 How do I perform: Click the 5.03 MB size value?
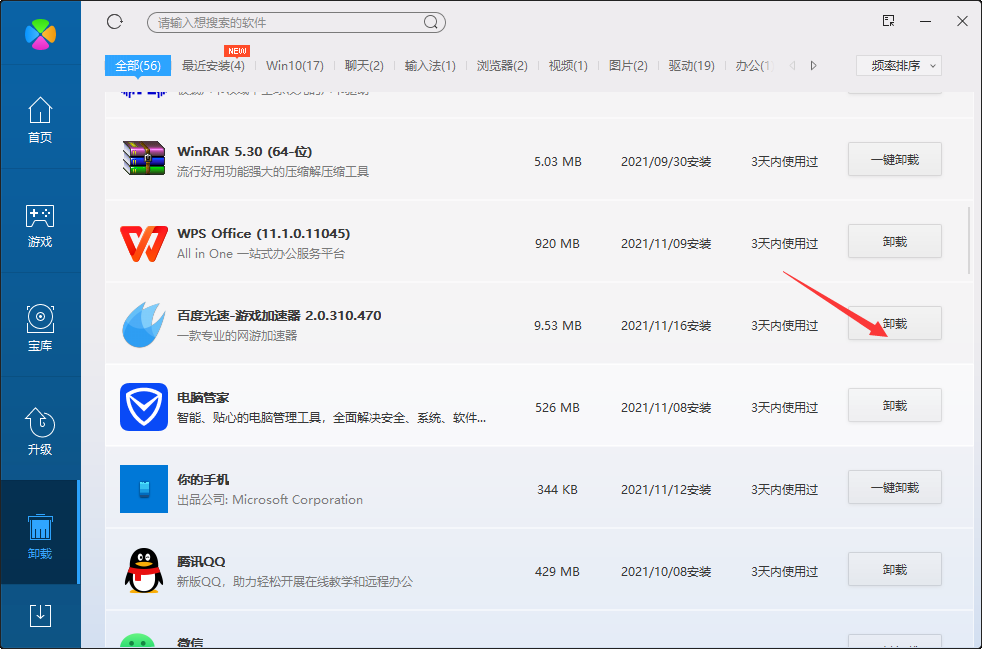pyautogui.click(x=557, y=162)
